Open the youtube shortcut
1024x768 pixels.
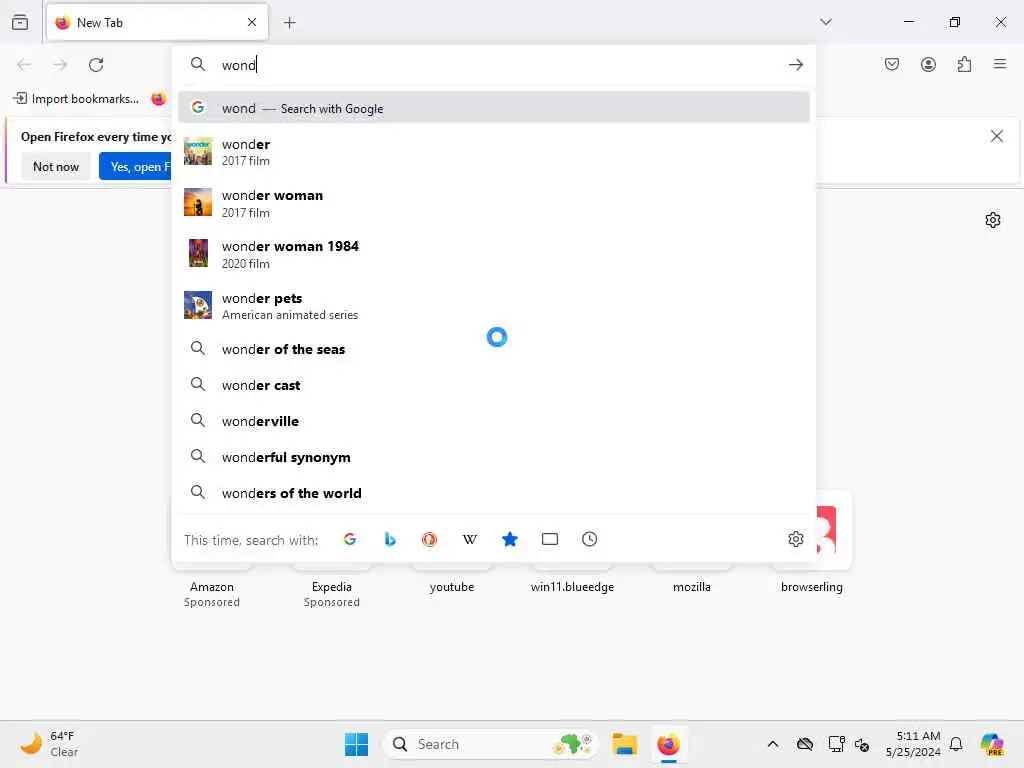click(x=452, y=587)
